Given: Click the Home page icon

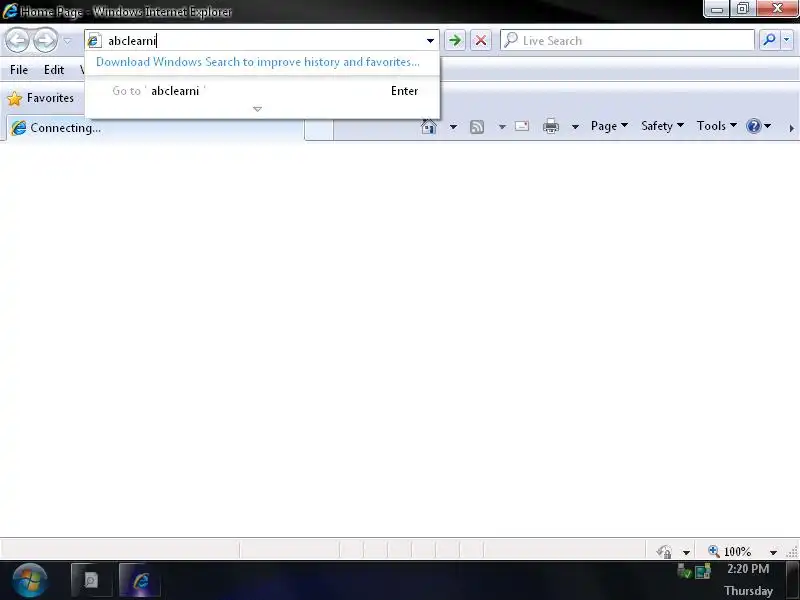Looking at the screenshot, I should pos(429,126).
